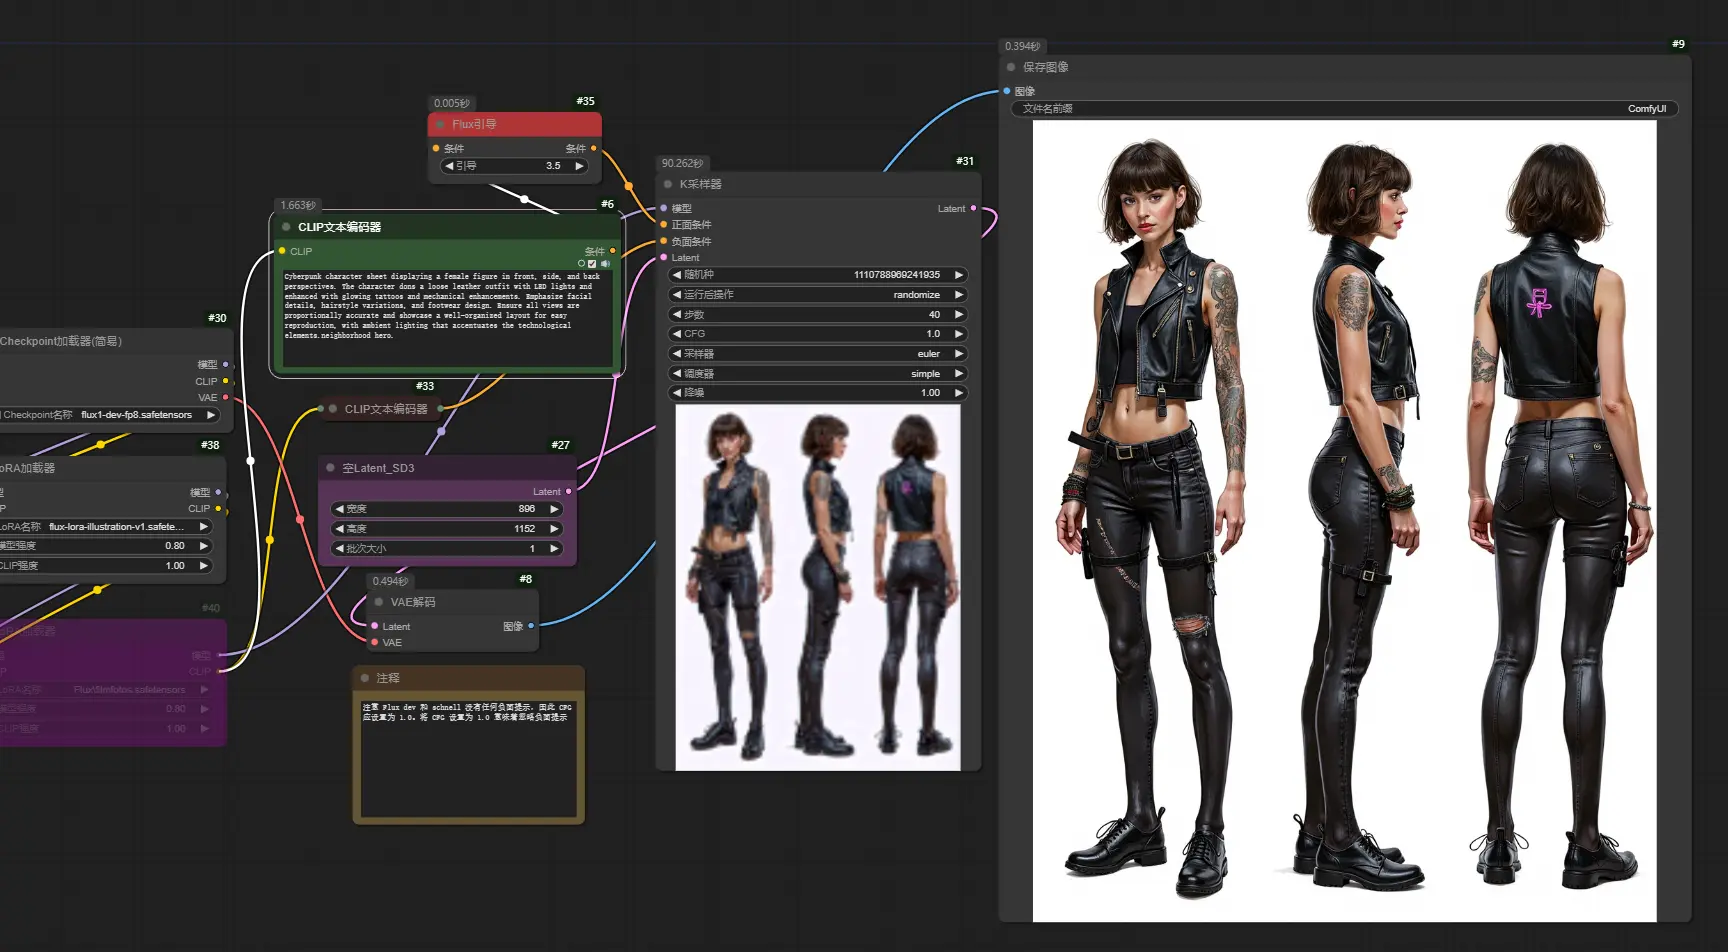Image resolution: width=1728 pixels, height=952 pixels.
Task: Collapse the K采样器 node via its title dot
Action: pos(667,184)
